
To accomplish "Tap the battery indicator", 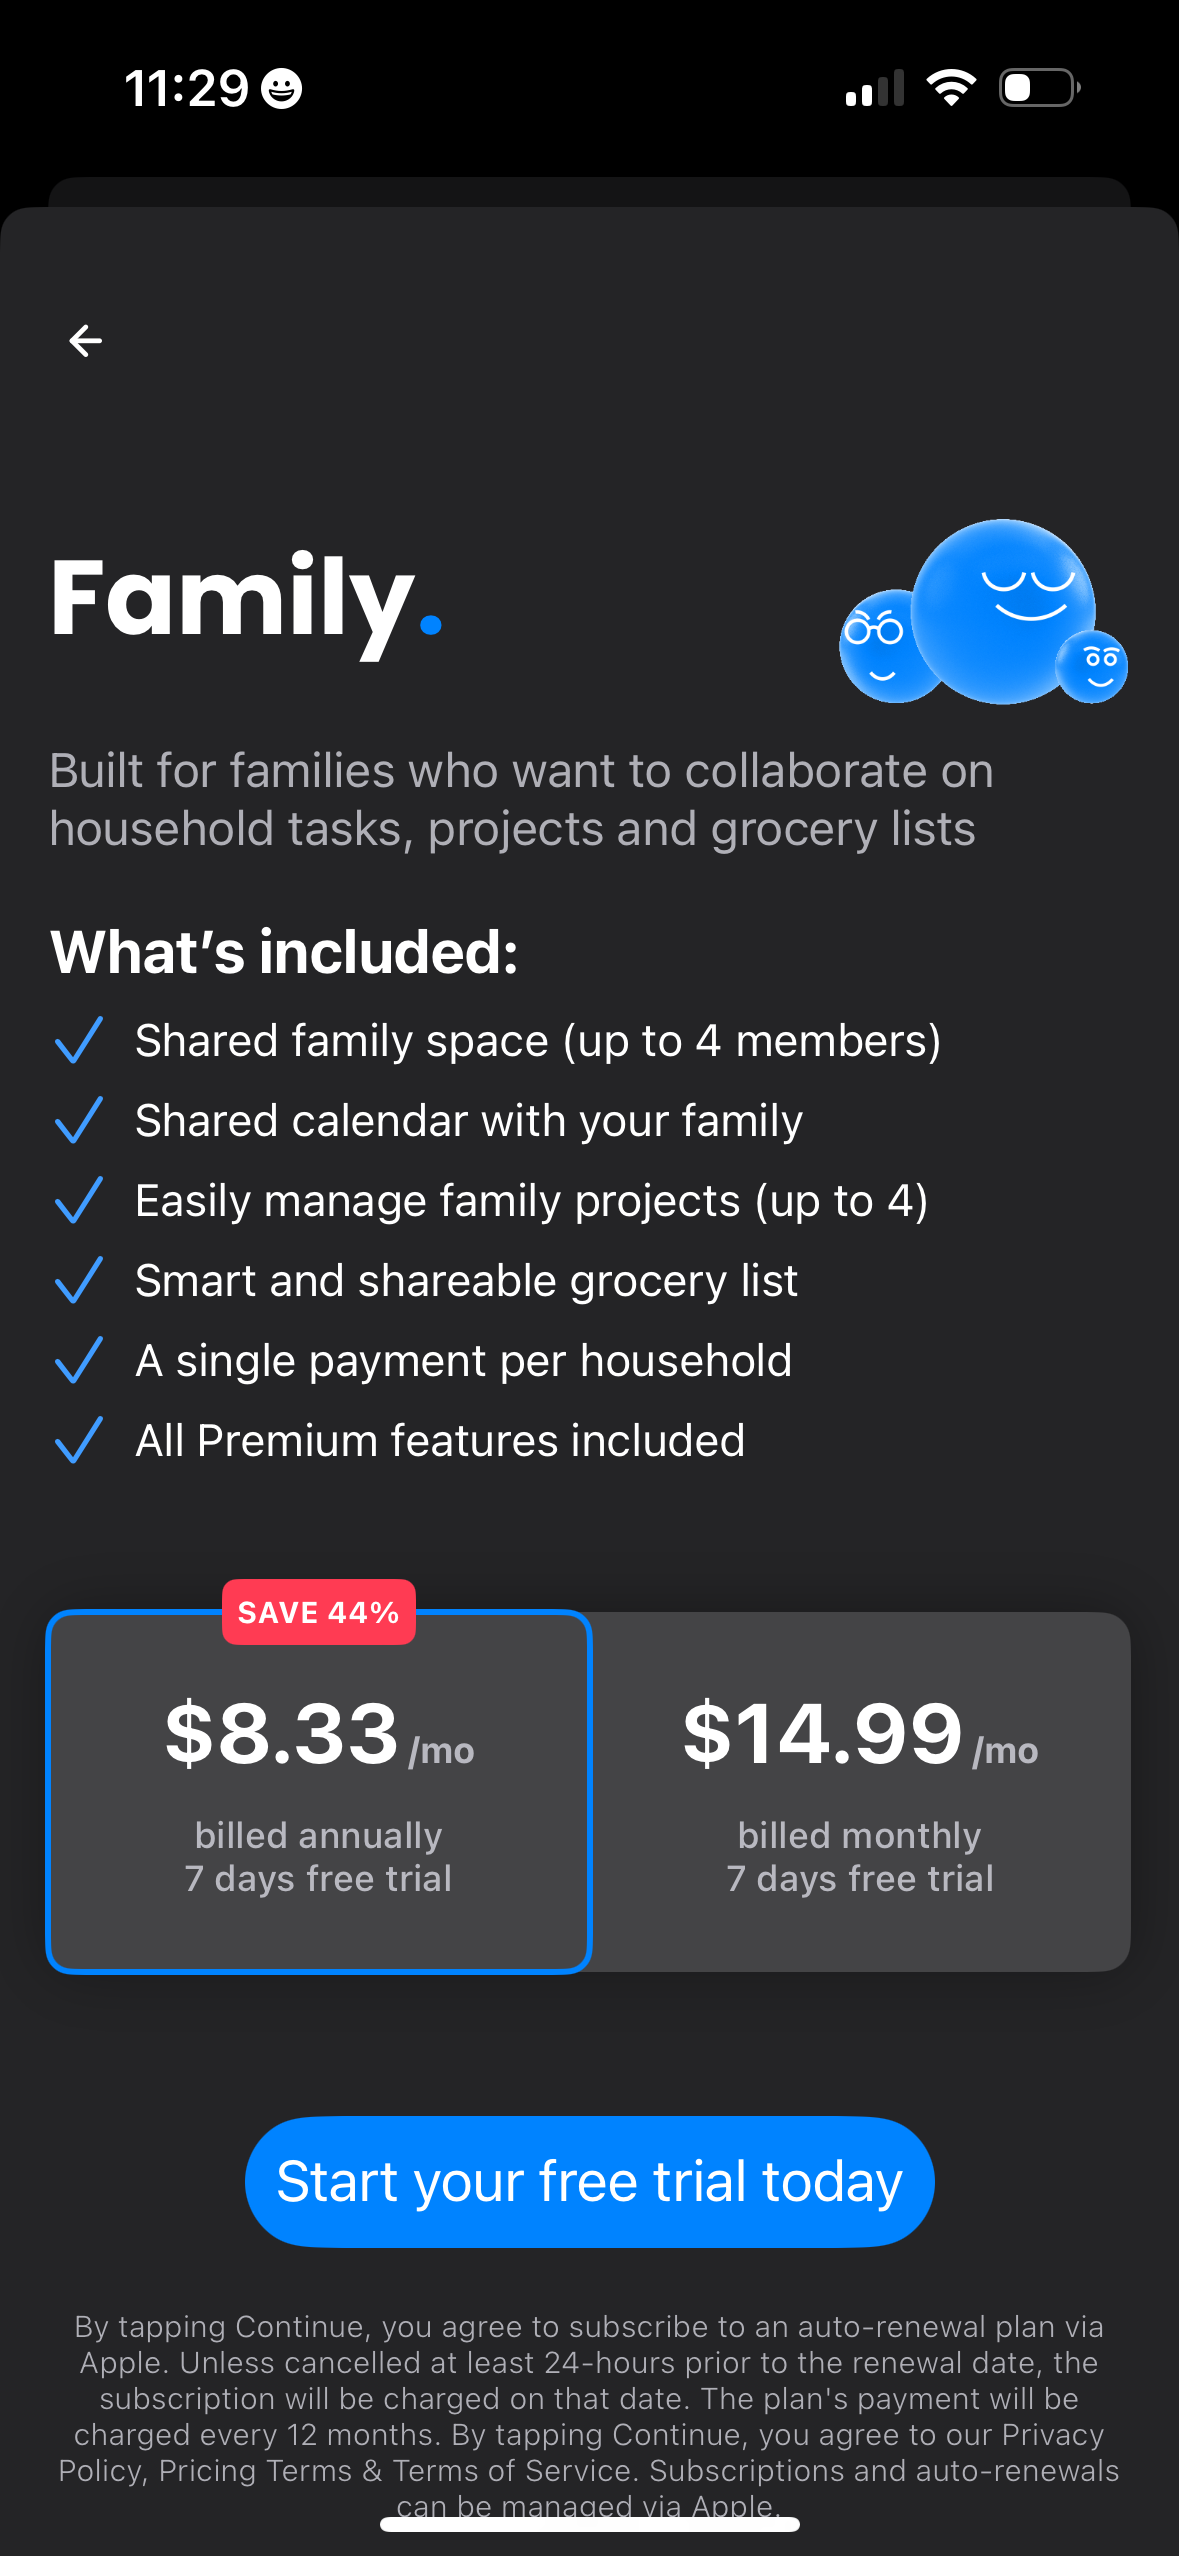I will [x=1037, y=88].
